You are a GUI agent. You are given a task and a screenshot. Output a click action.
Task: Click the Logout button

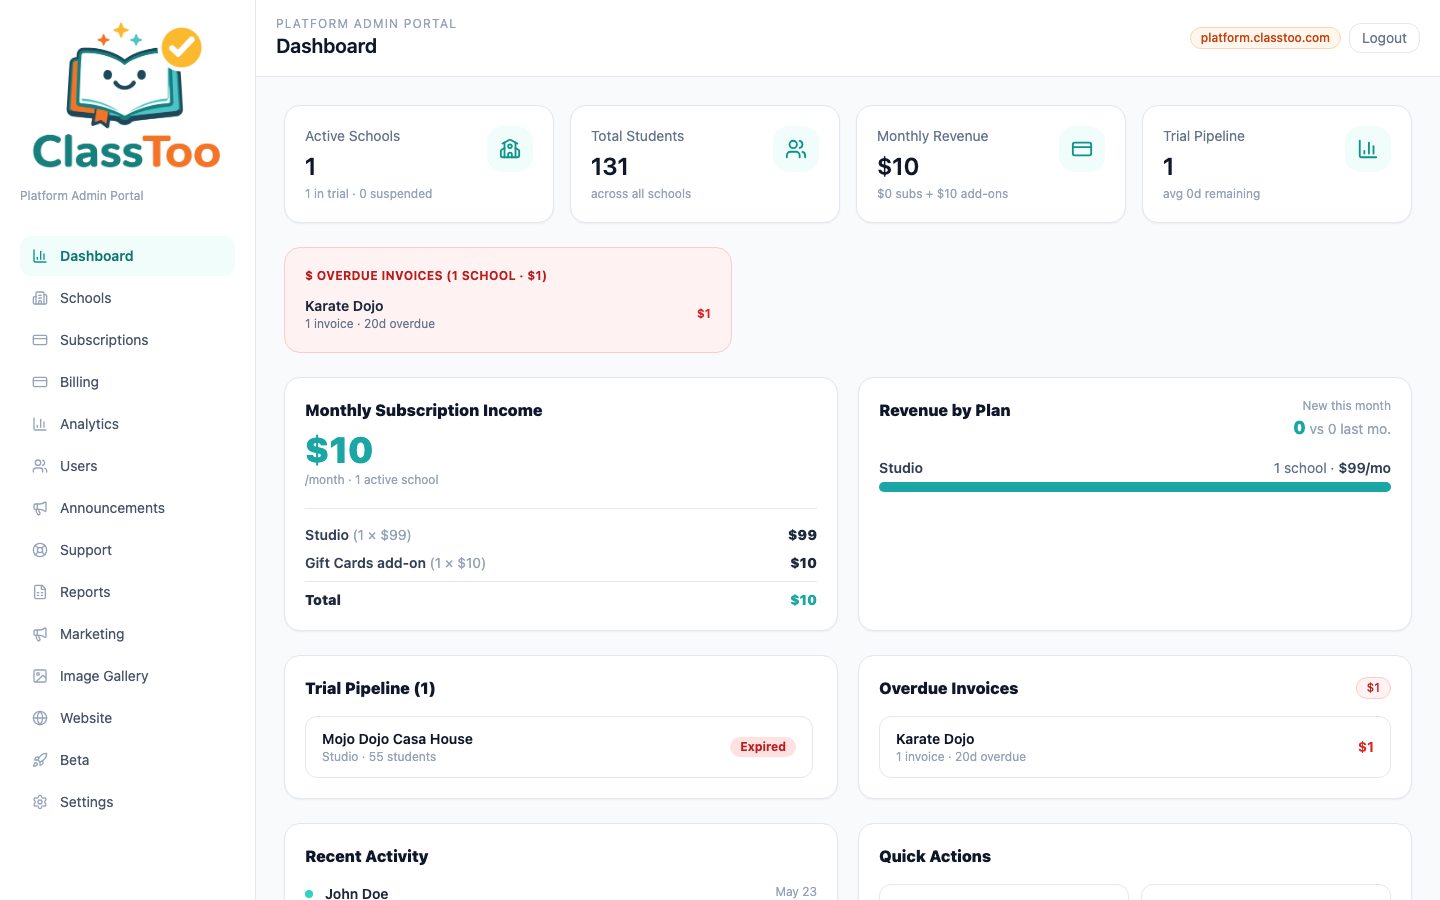pyautogui.click(x=1384, y=38)
